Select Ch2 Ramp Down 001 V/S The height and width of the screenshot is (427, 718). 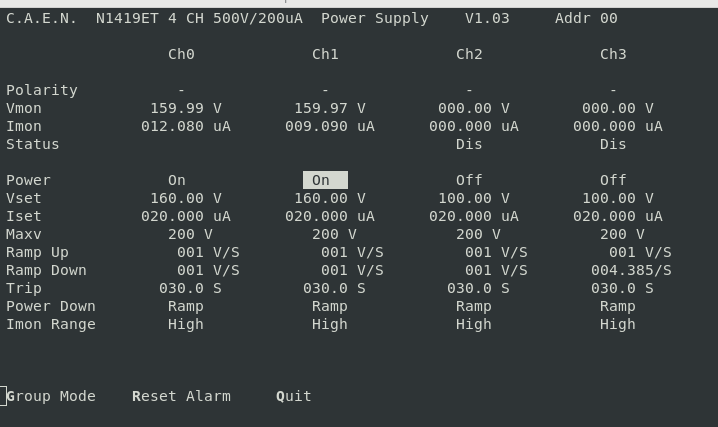coord(496,270)
